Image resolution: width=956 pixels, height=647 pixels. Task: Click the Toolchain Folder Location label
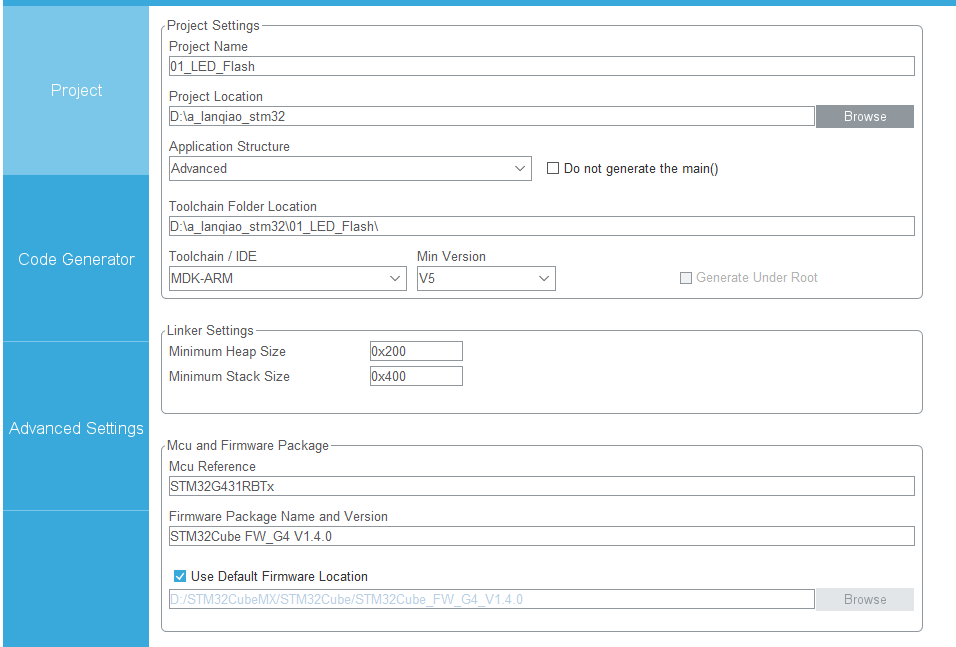243,206
